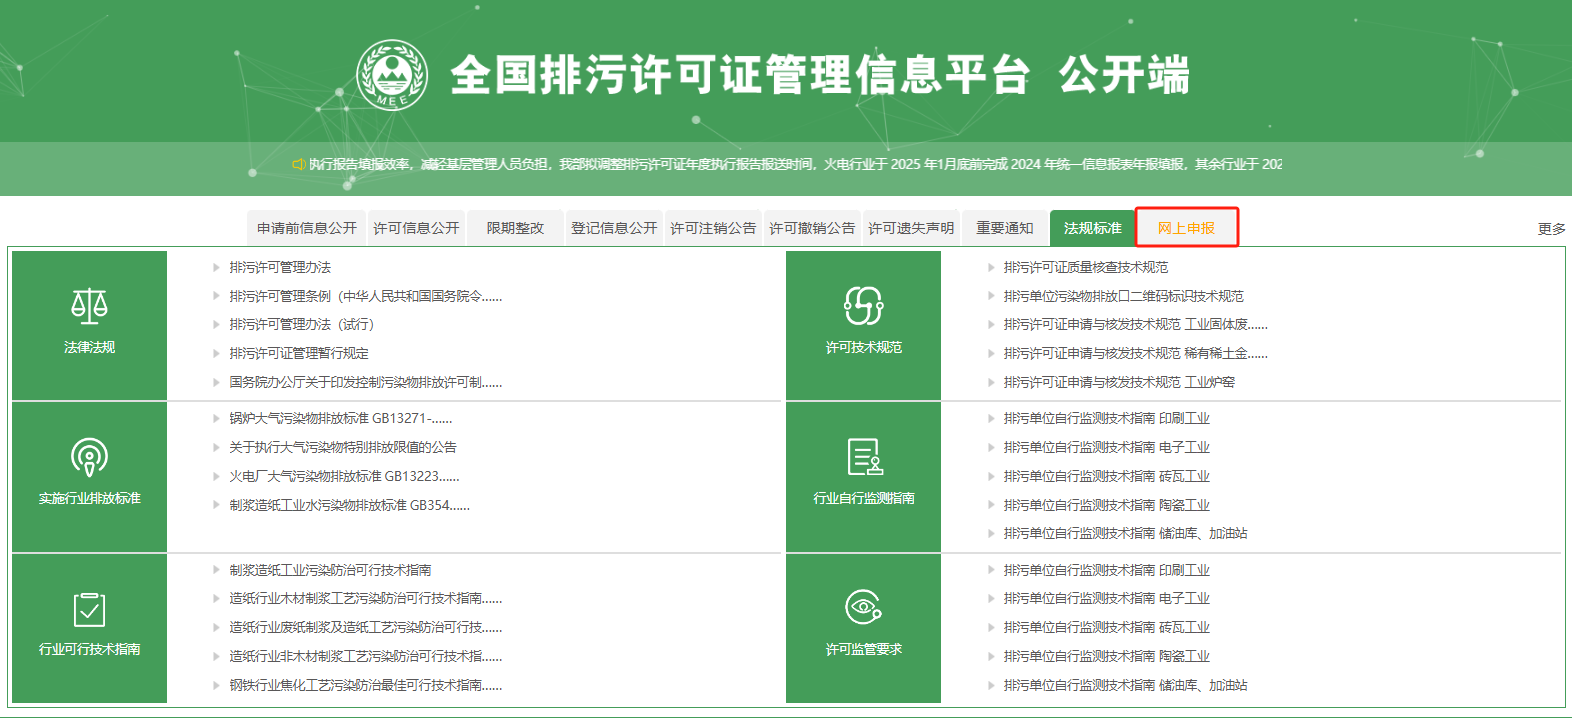Viewport: 1572px width, 718px height.
Task: Click 更多 to view more items
Action: (1551, 229)
